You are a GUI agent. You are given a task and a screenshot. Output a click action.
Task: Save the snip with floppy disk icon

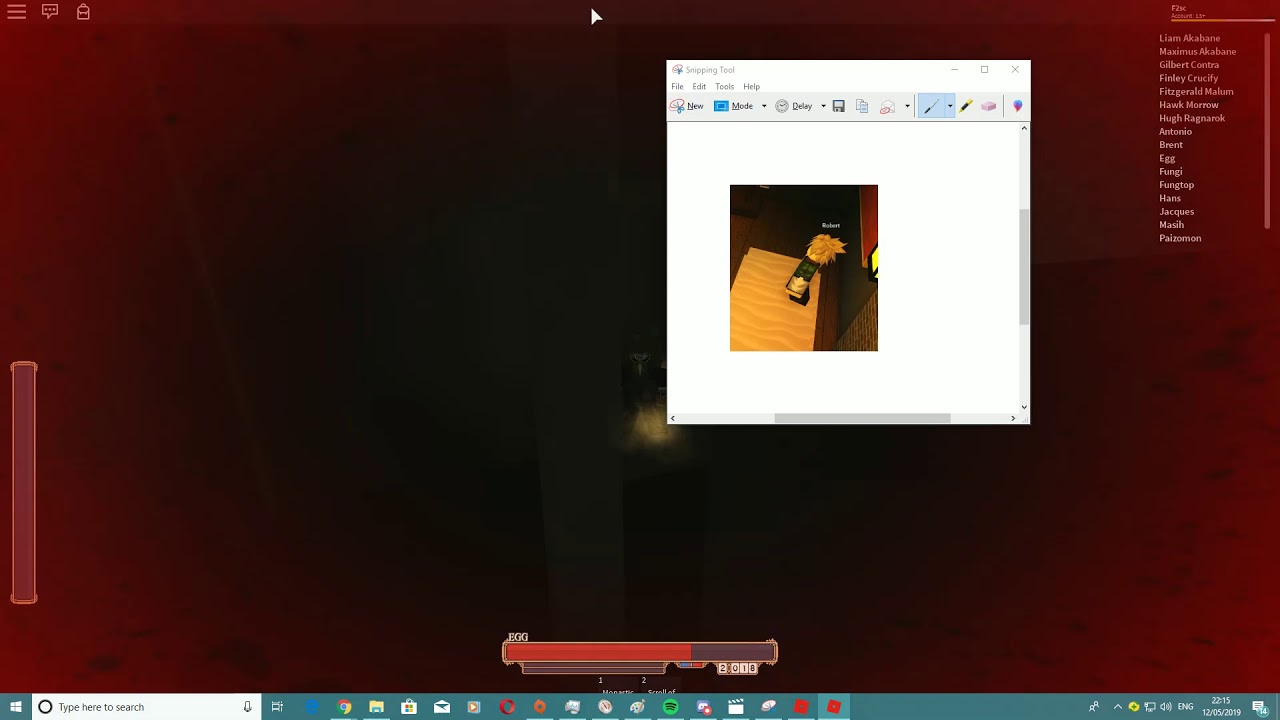[839, 106]
